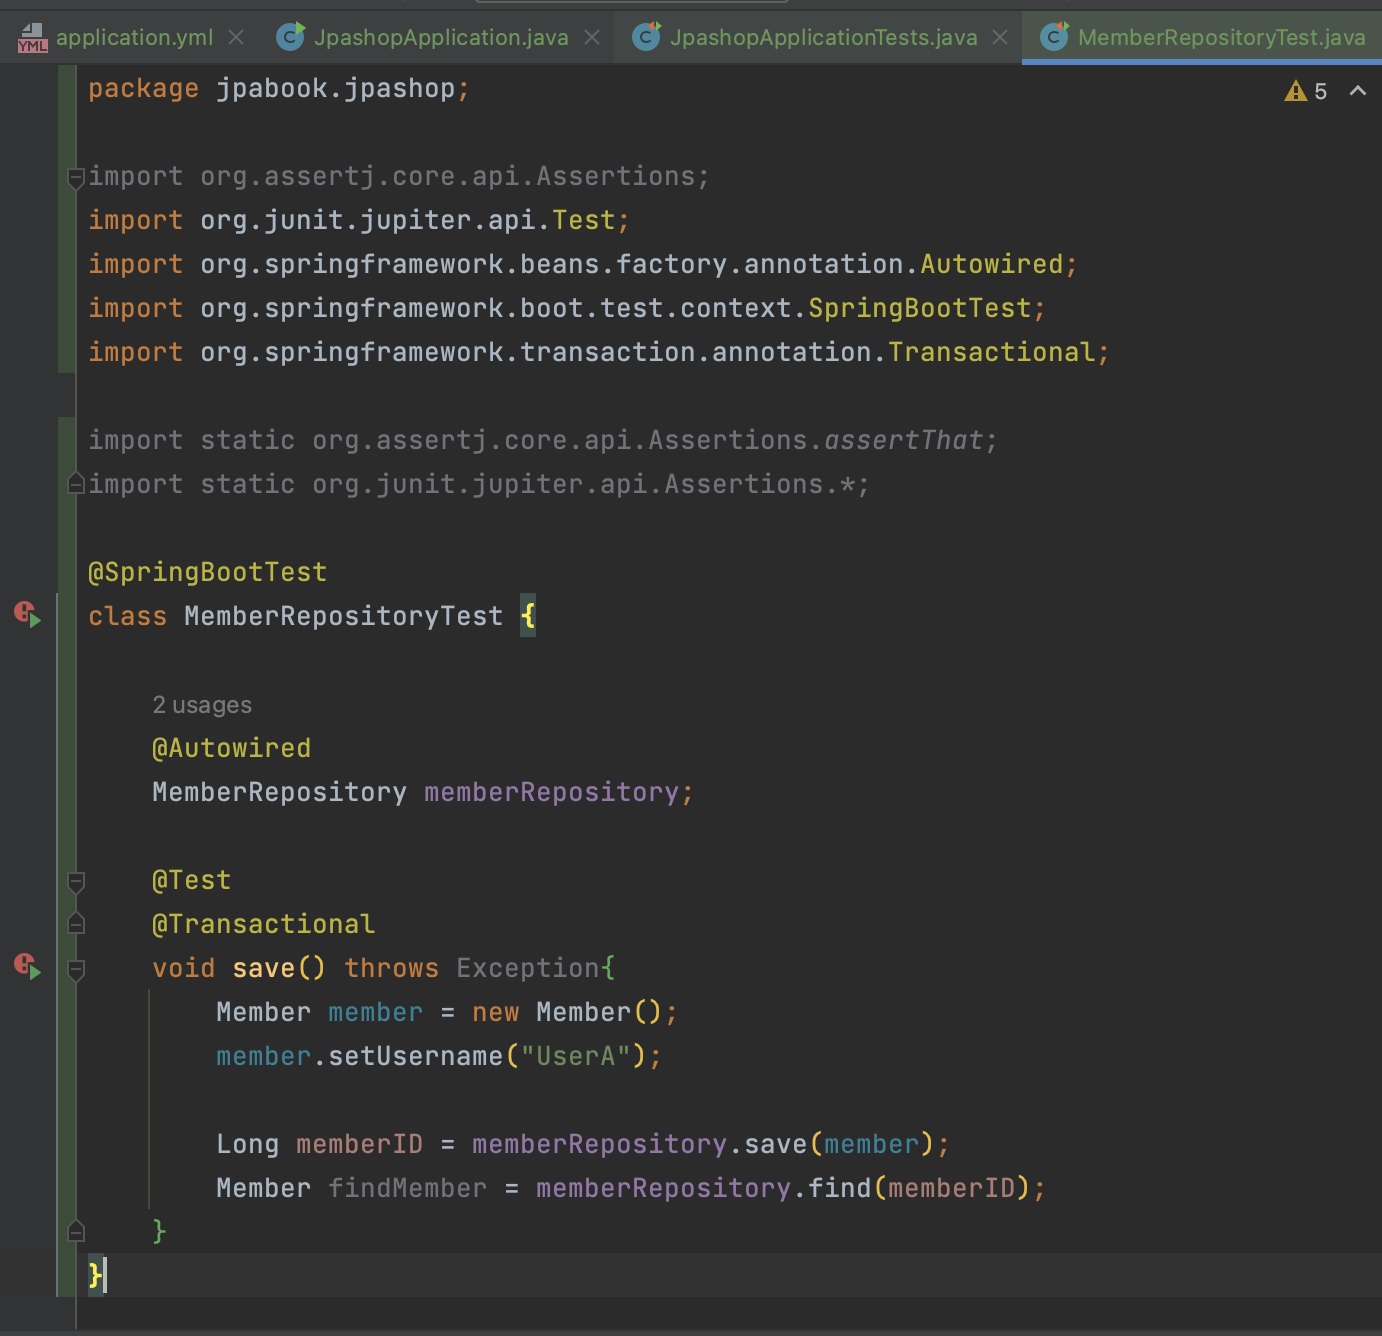Click the @SpringBootTest annotation
Image resolution: width=1382 pixels, height=1336 pixels.
click(208, 572)
